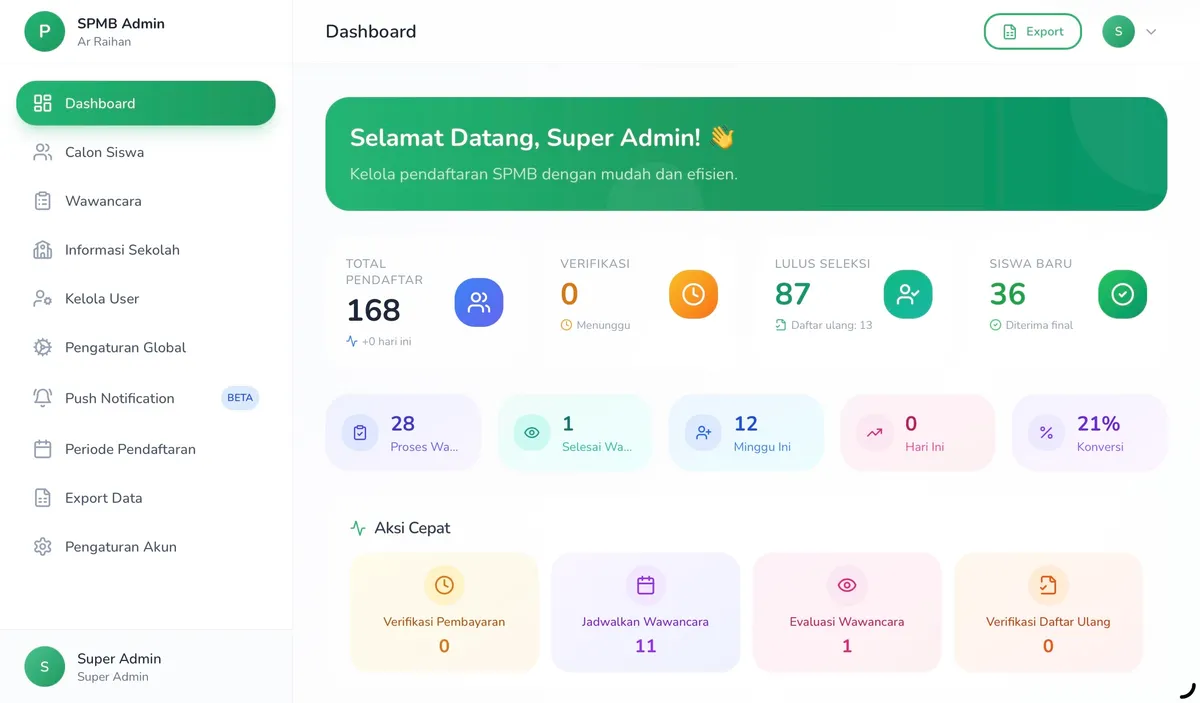The height and width of the screenshot is (703, 1200).
Task: Expand the profile dropdown in top right
Action: coord(1150,31)
